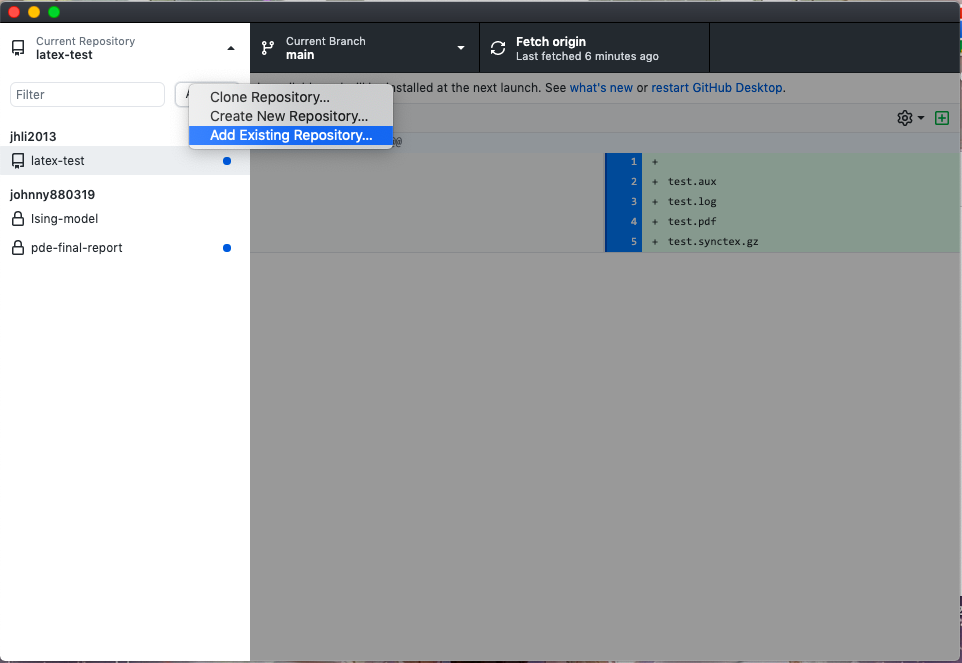Open dropdown caret next to gear icon

coord(921,118)
